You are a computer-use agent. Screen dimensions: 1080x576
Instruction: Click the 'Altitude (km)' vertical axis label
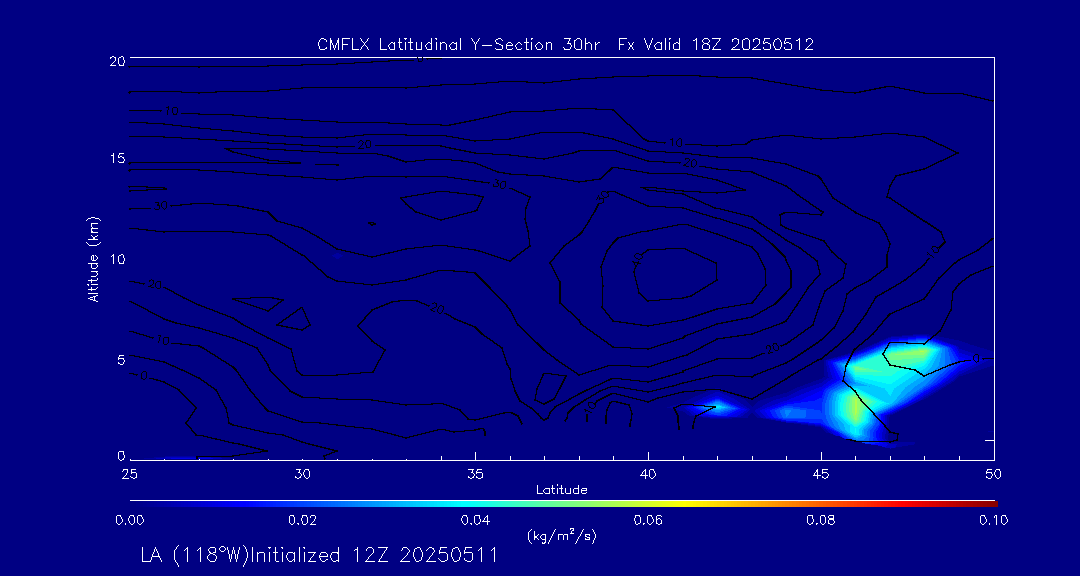click(x=93, y=259)
